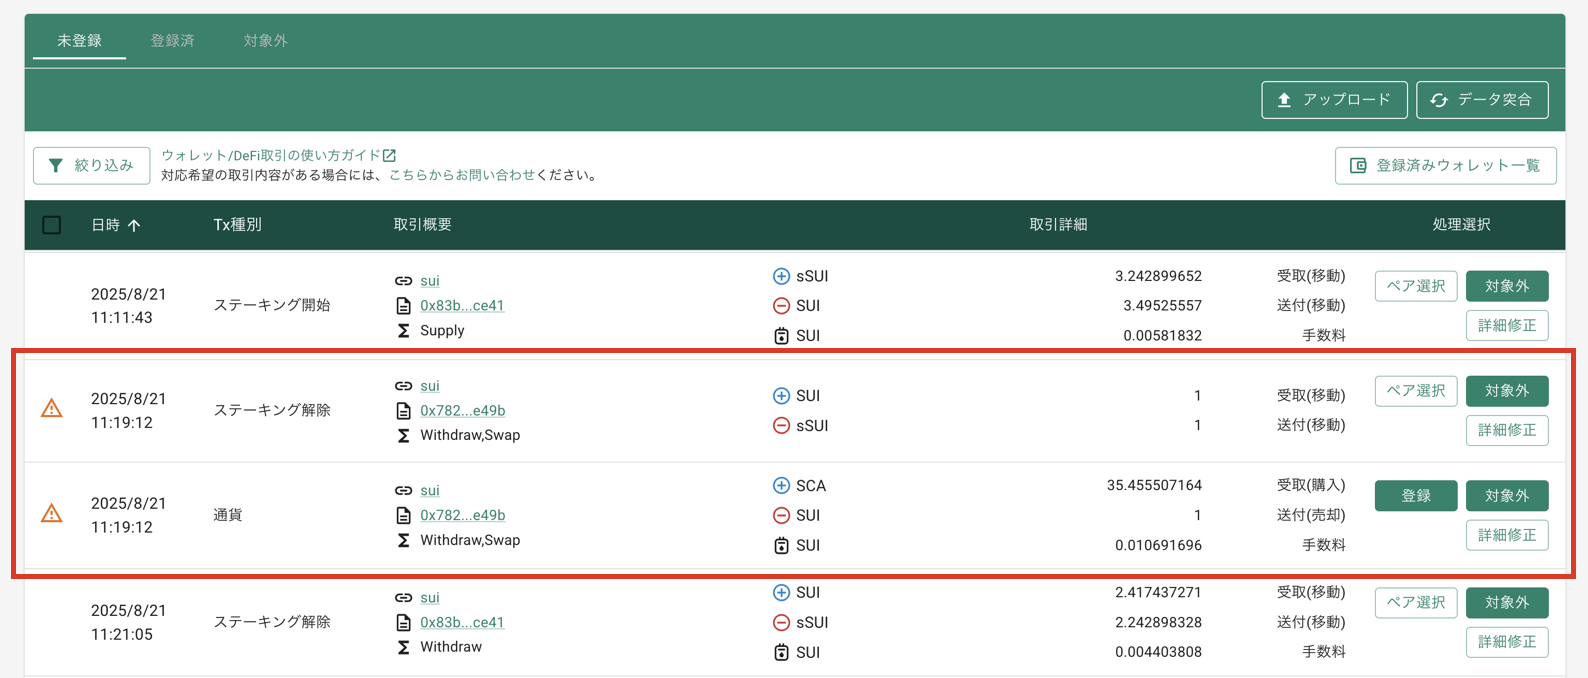Open 登録済みウォレット一覧

click(x=1445, y=165)
